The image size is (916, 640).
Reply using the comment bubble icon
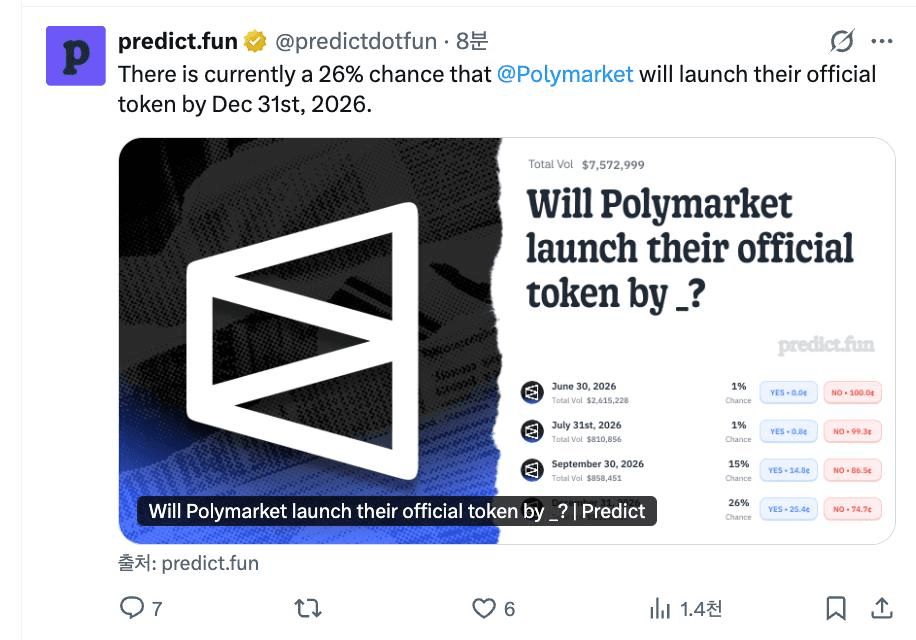[x=132, y=608]
